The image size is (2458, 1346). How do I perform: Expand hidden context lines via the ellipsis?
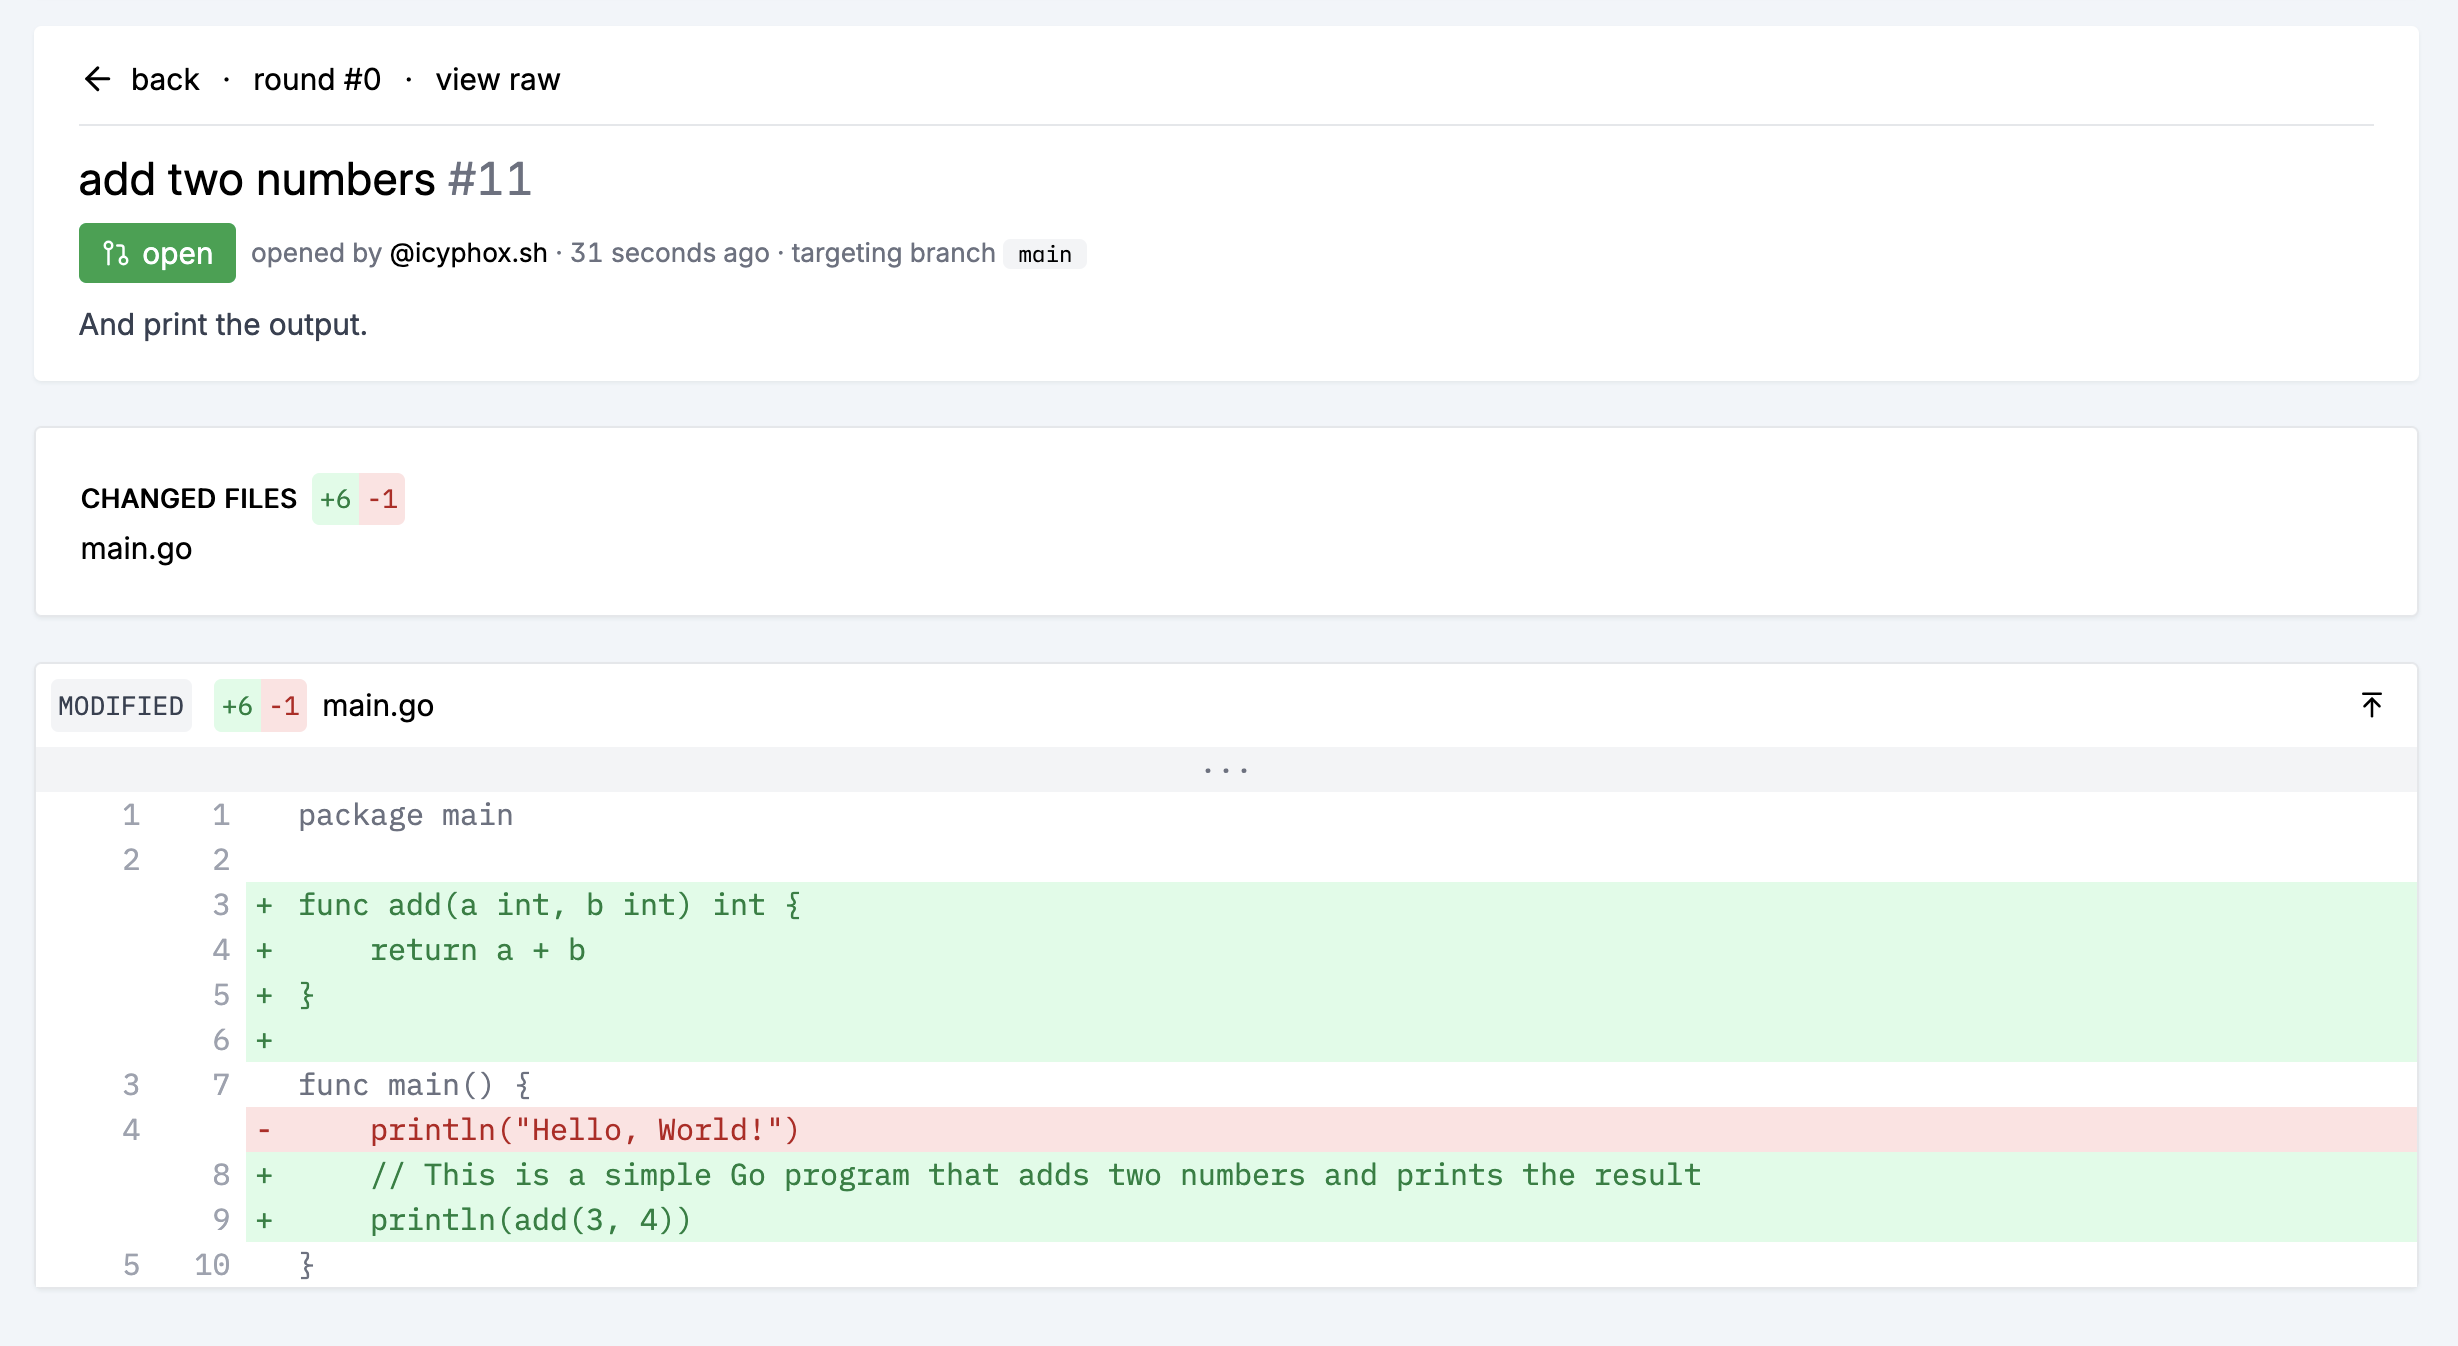point(1224,769)
